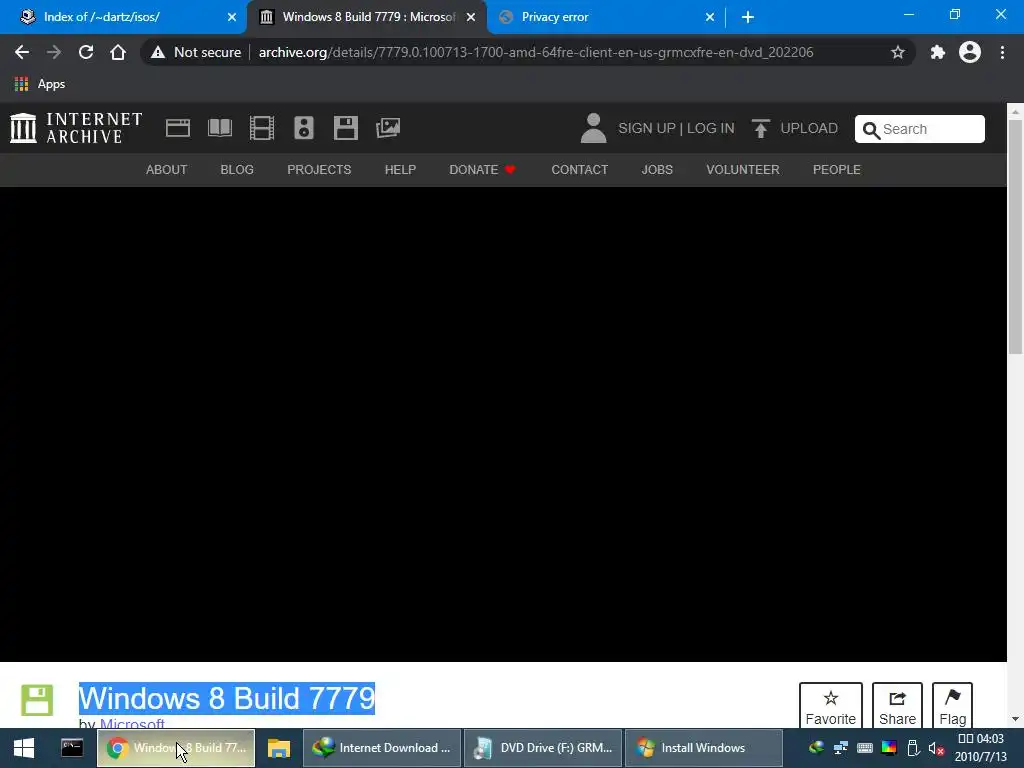Switch to the Privacy error tab
Viewport: 1024px width, 768px height.
tap(607, 17)
